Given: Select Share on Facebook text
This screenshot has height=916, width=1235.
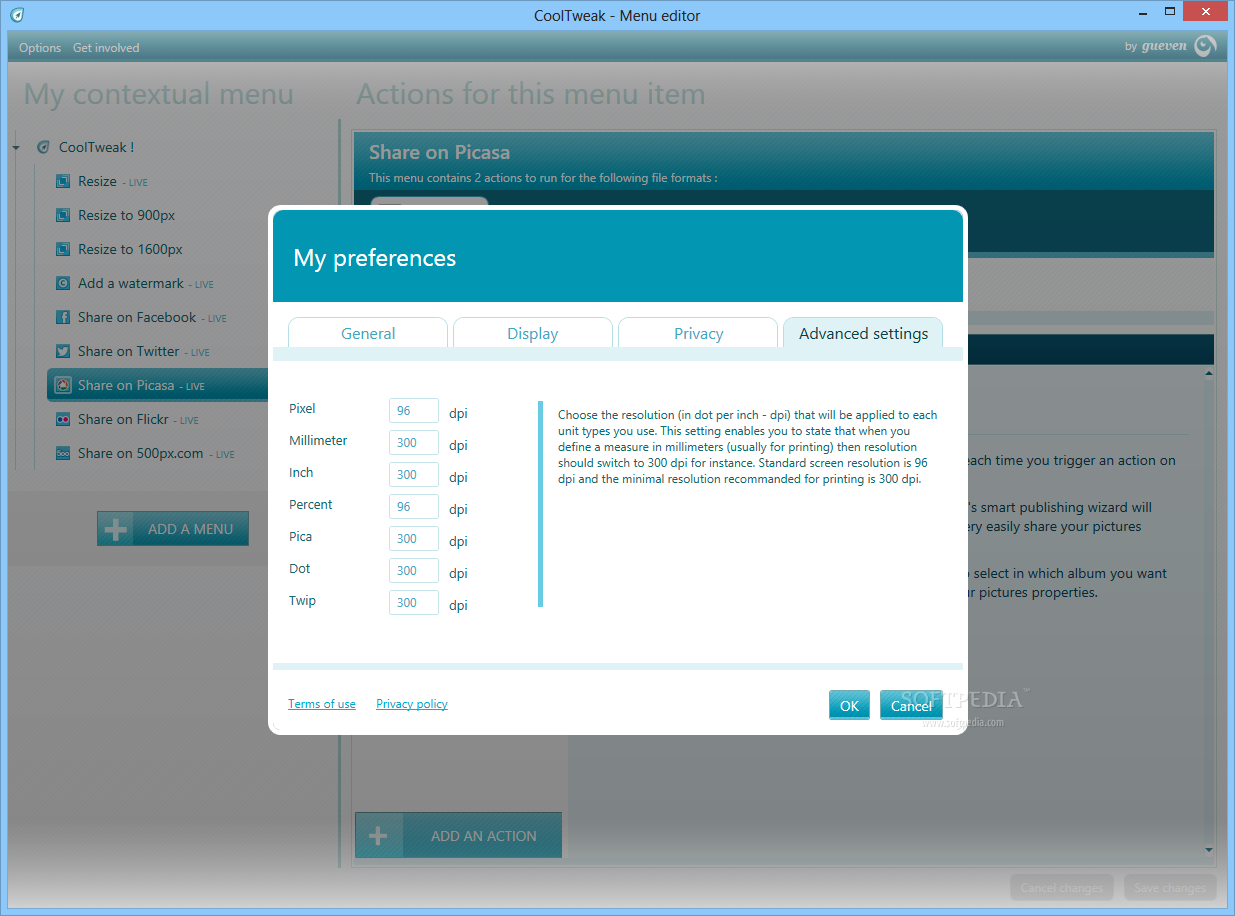Looking at the screenshot, I should tap(137, 317).
